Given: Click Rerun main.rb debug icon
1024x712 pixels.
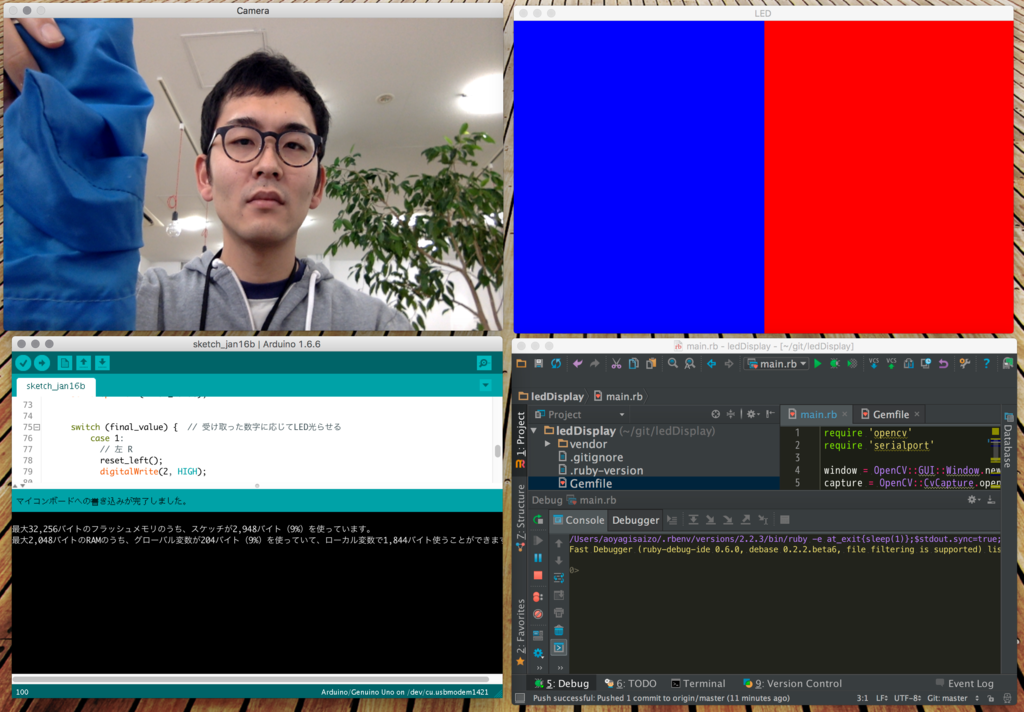Looking at the screenshot, I should pos(538,520).
